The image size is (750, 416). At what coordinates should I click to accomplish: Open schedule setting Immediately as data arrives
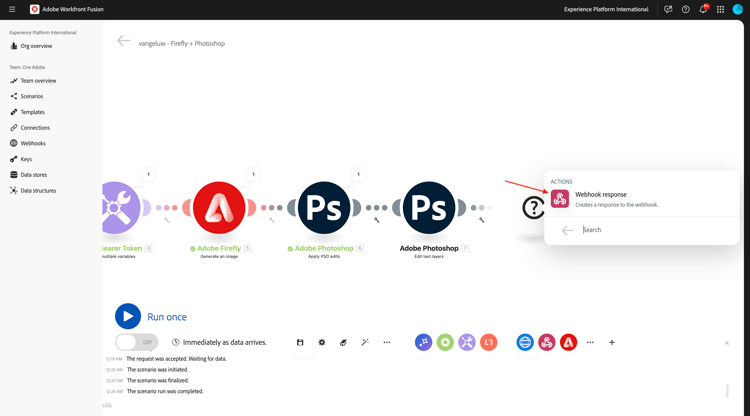pos(220,342)
